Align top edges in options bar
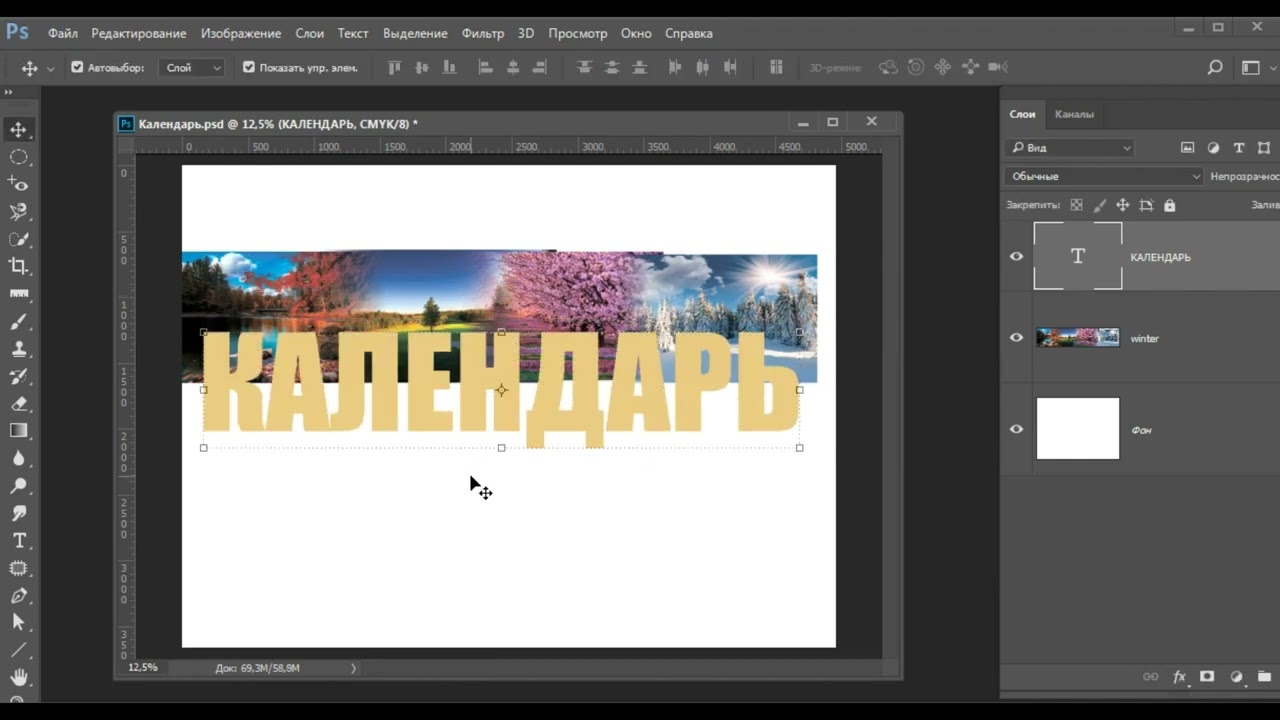 point(394,67)
